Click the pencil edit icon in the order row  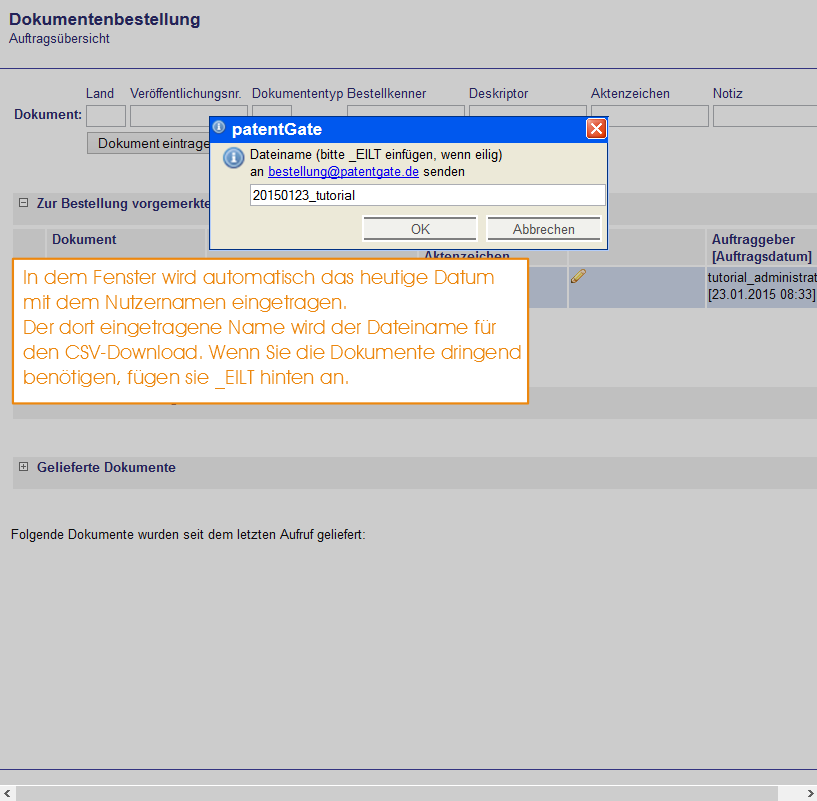[x=578, y=276]
